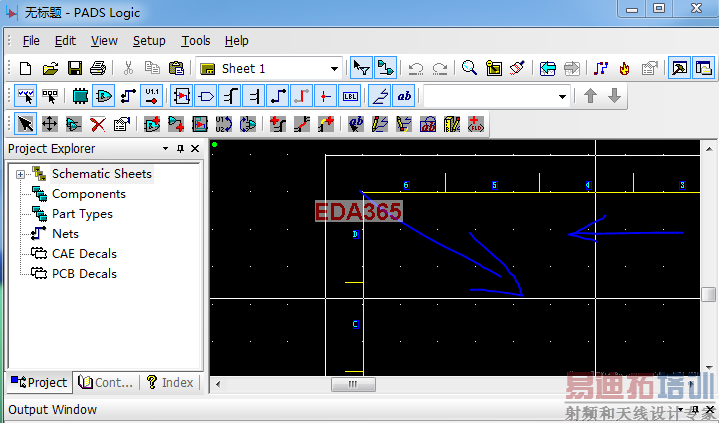This screenshot has height=423, width=719.
Task: Activate the Move tool with four arrows
Action: (x=50, y=124)
